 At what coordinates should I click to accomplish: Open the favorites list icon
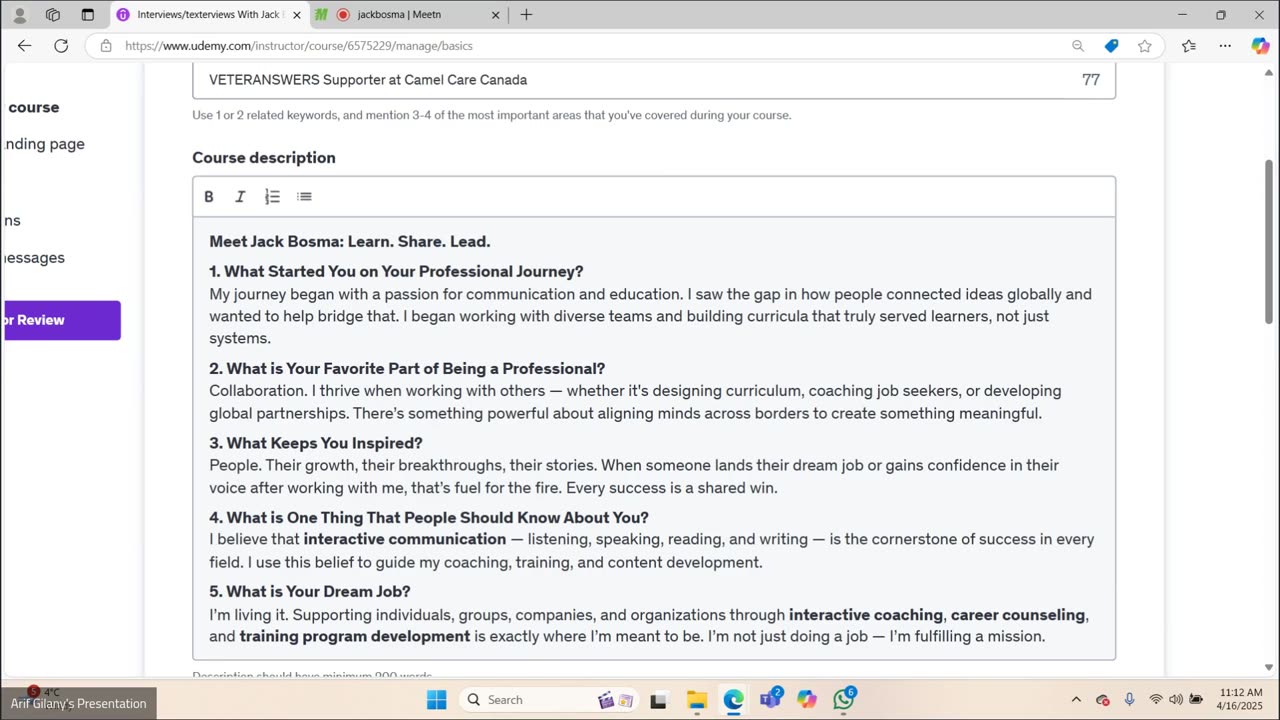1188,46
